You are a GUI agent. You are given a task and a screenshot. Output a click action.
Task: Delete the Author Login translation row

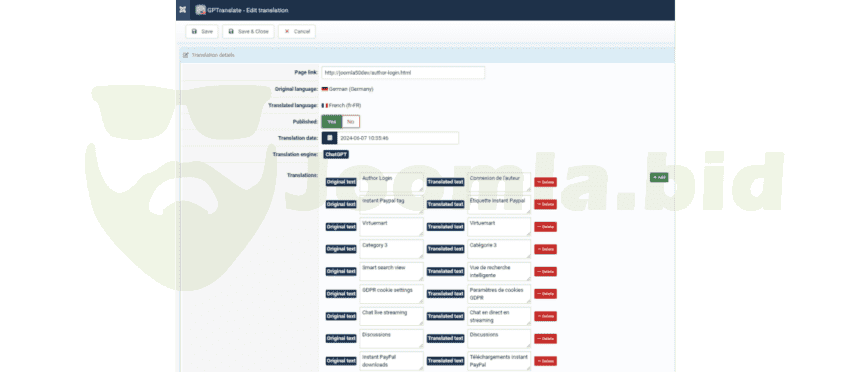tap(545, 182)
